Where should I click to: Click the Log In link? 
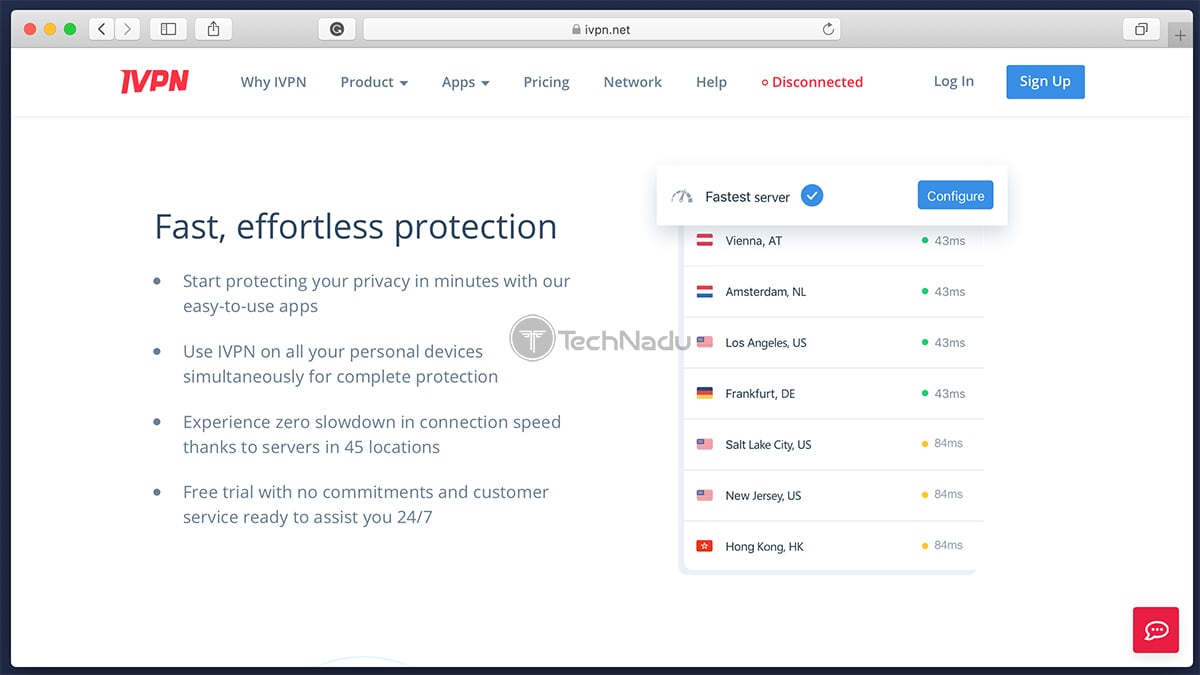(954, 81)
